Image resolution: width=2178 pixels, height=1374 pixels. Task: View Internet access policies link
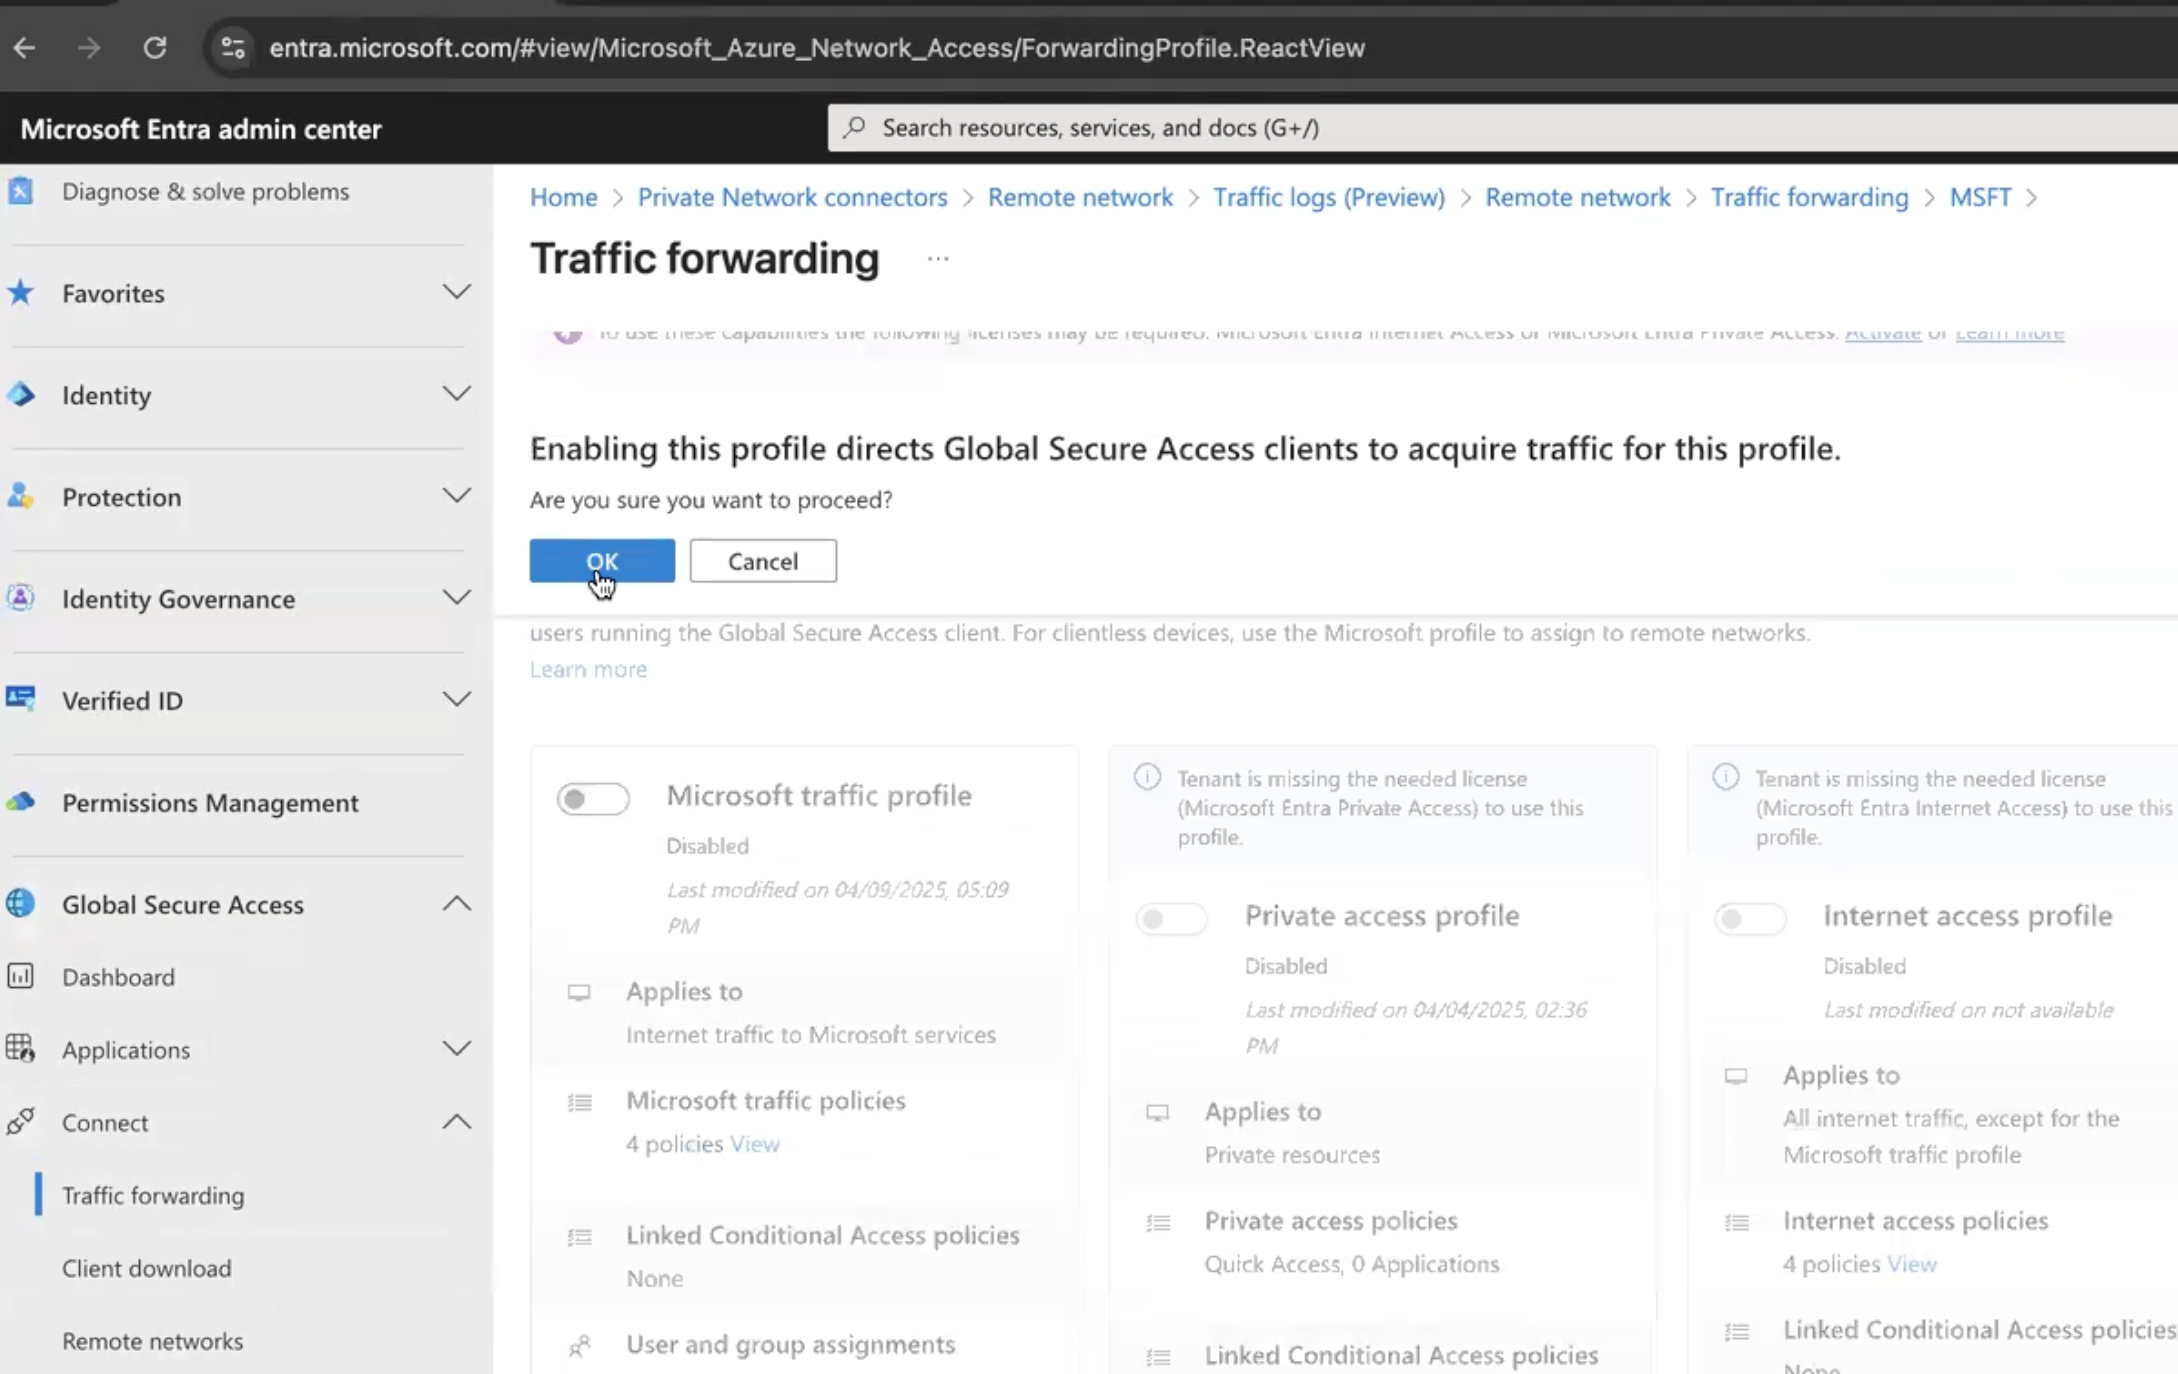click(x=1912, y=1264)
